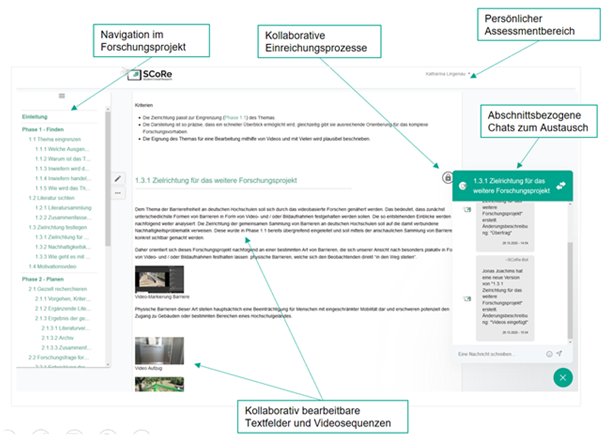Click the paragraph beginning 'Dem Thema der Barrierefreiheit'
Screen dimensions: 606x443
(x=293, y=223)
